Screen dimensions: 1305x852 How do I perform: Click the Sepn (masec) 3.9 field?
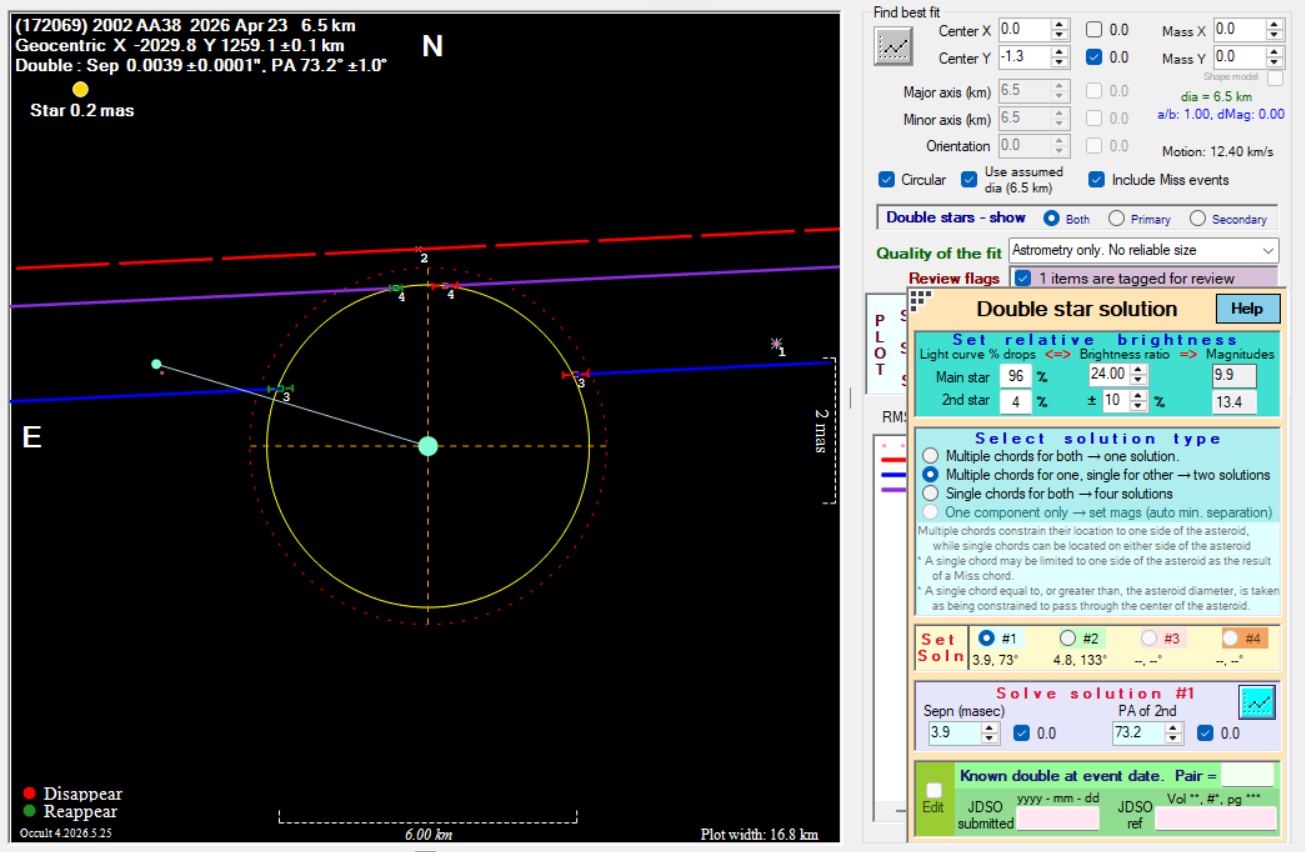pos(955,733)
